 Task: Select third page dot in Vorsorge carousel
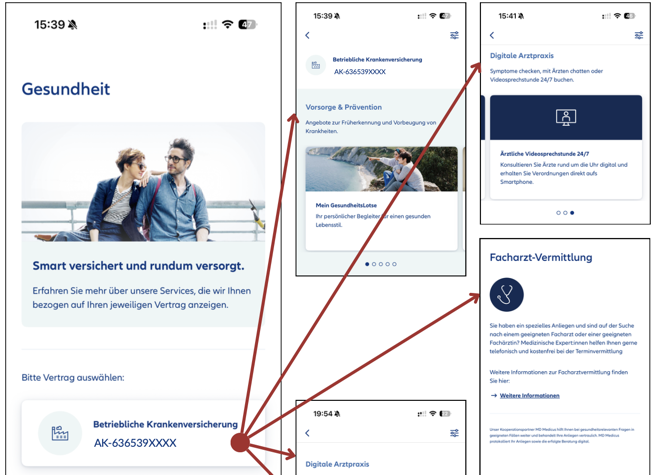(381, 264)
